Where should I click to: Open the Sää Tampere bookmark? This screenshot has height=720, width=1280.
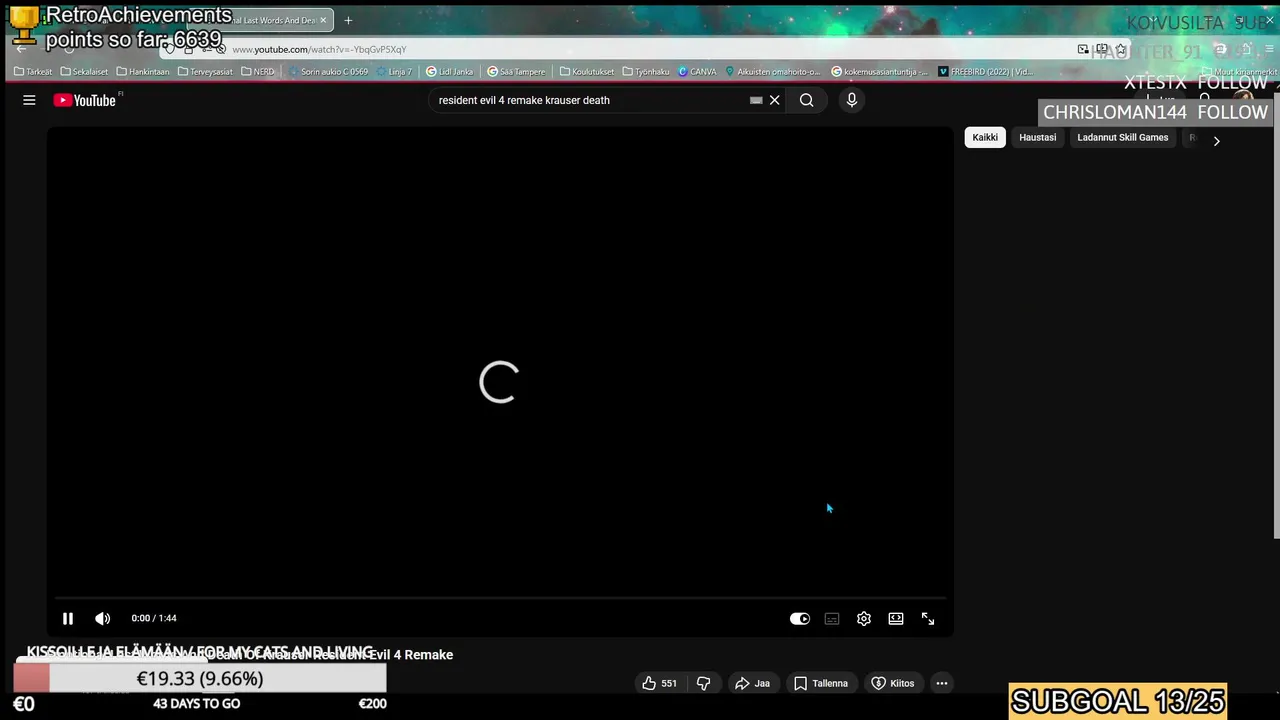516,72
